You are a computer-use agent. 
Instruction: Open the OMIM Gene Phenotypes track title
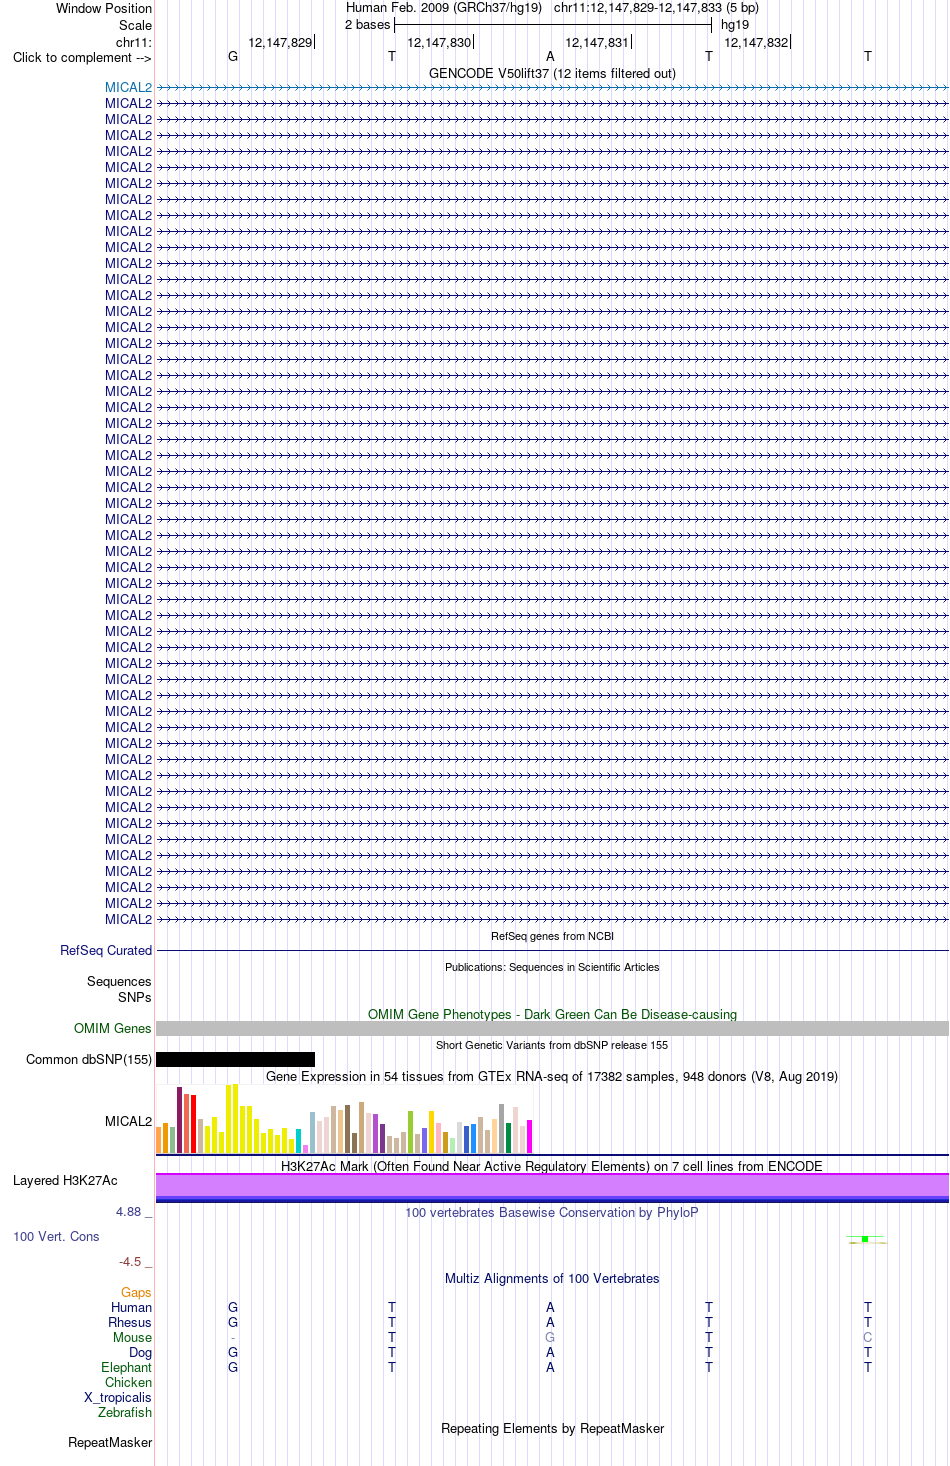[x=552, y=1014]
